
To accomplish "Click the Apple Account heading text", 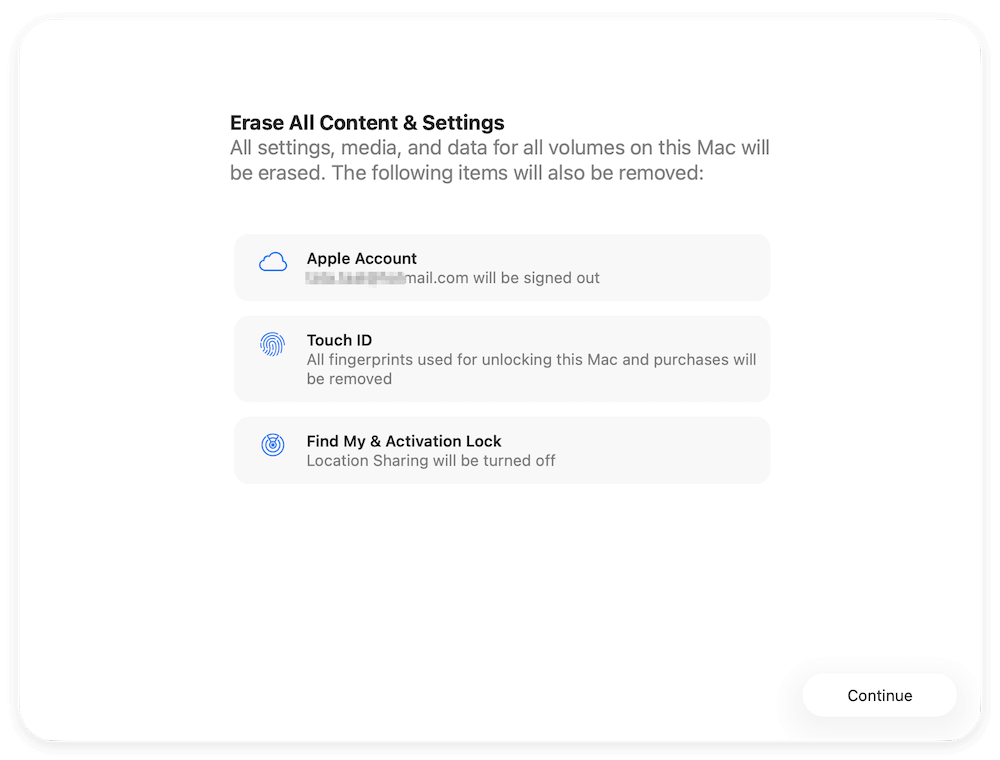I will 361,258.
